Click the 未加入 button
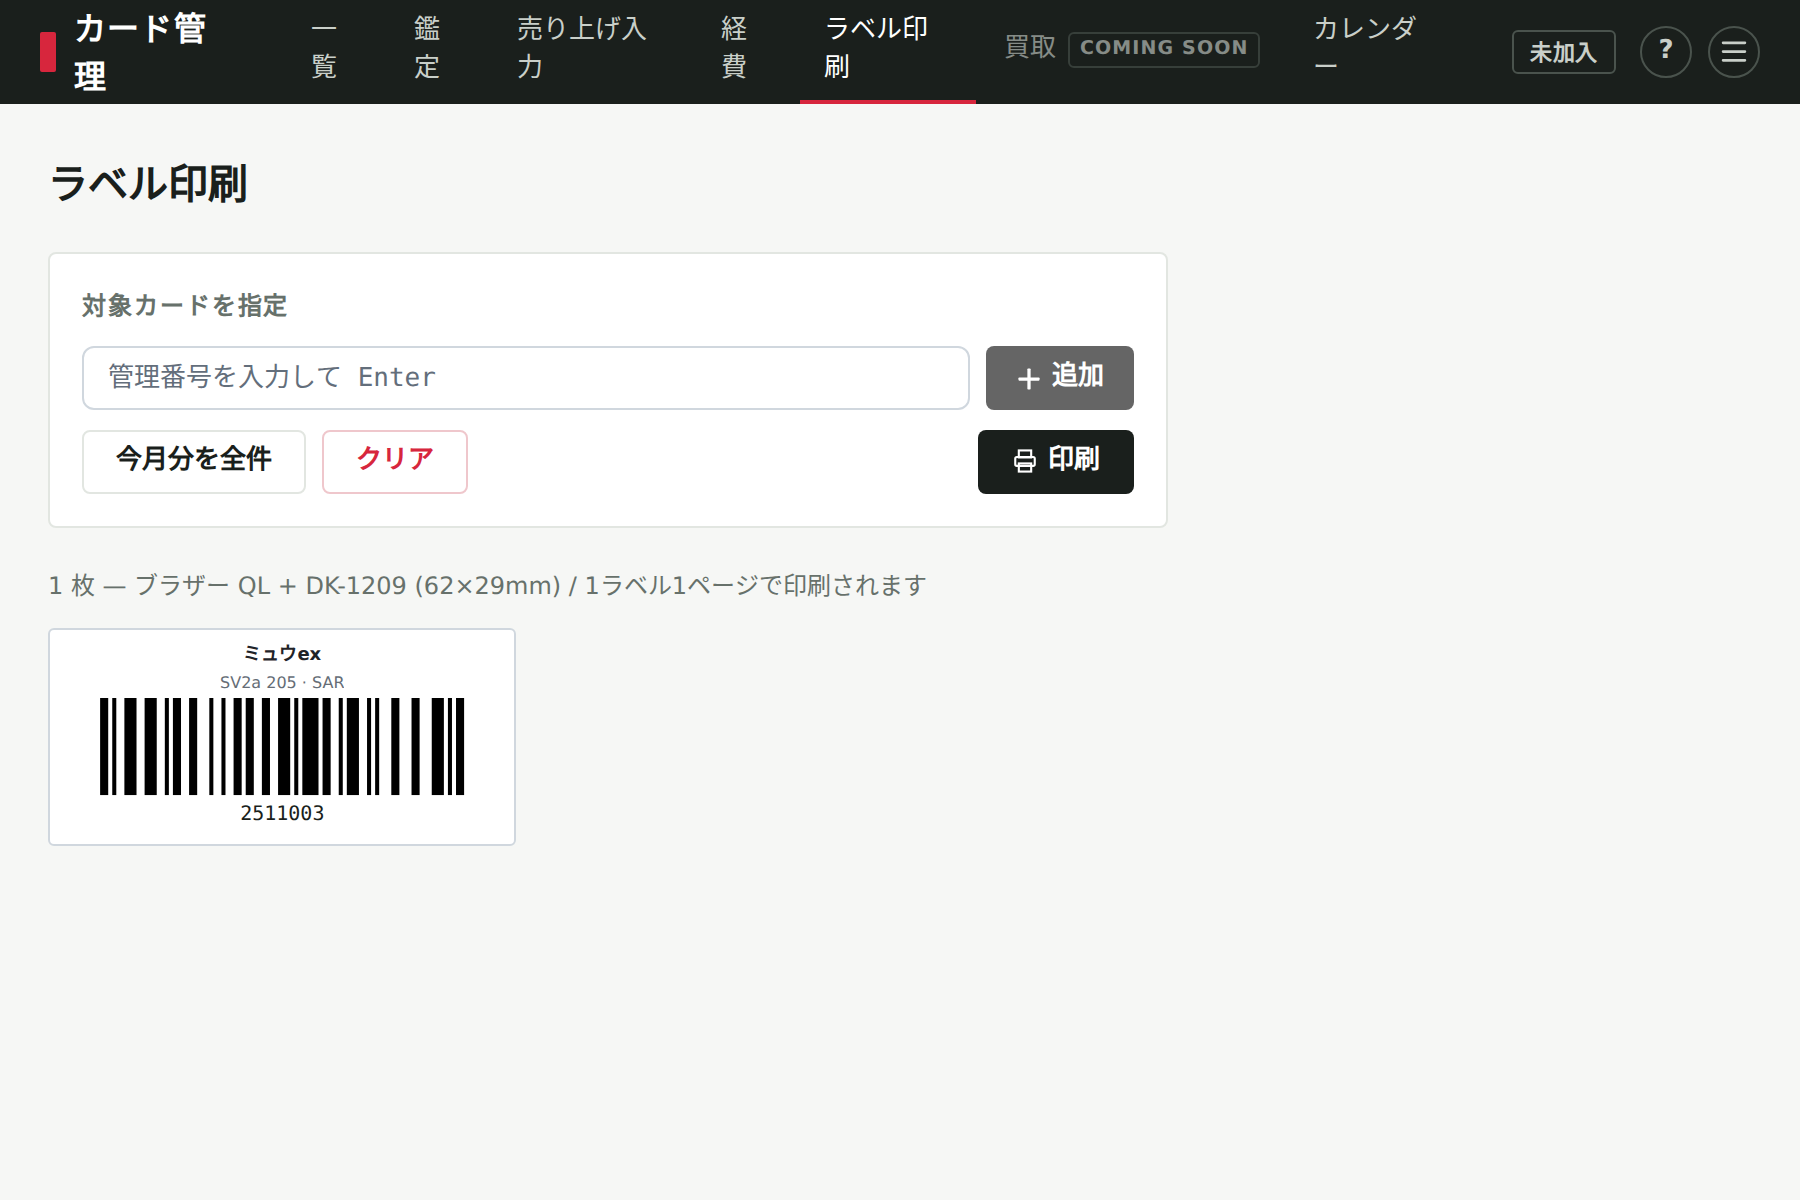The height and width of the screenshot is (1200, 1800). click(1563, 52)
